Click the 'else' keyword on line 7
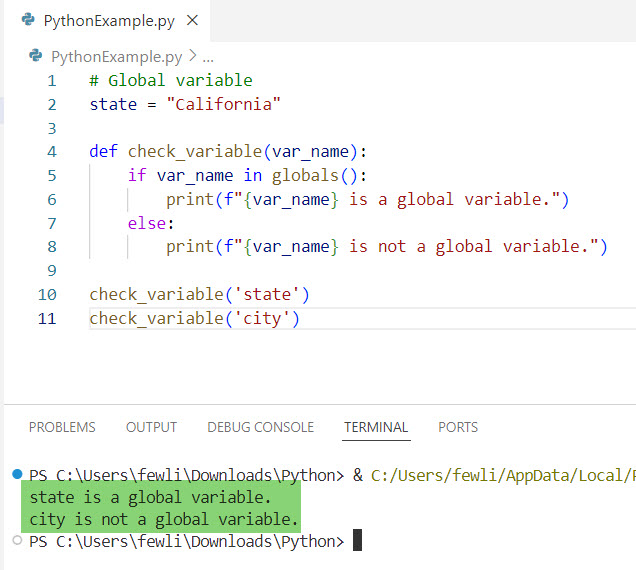This screenshot has width=636, height=570. click(x=147, y=223)
